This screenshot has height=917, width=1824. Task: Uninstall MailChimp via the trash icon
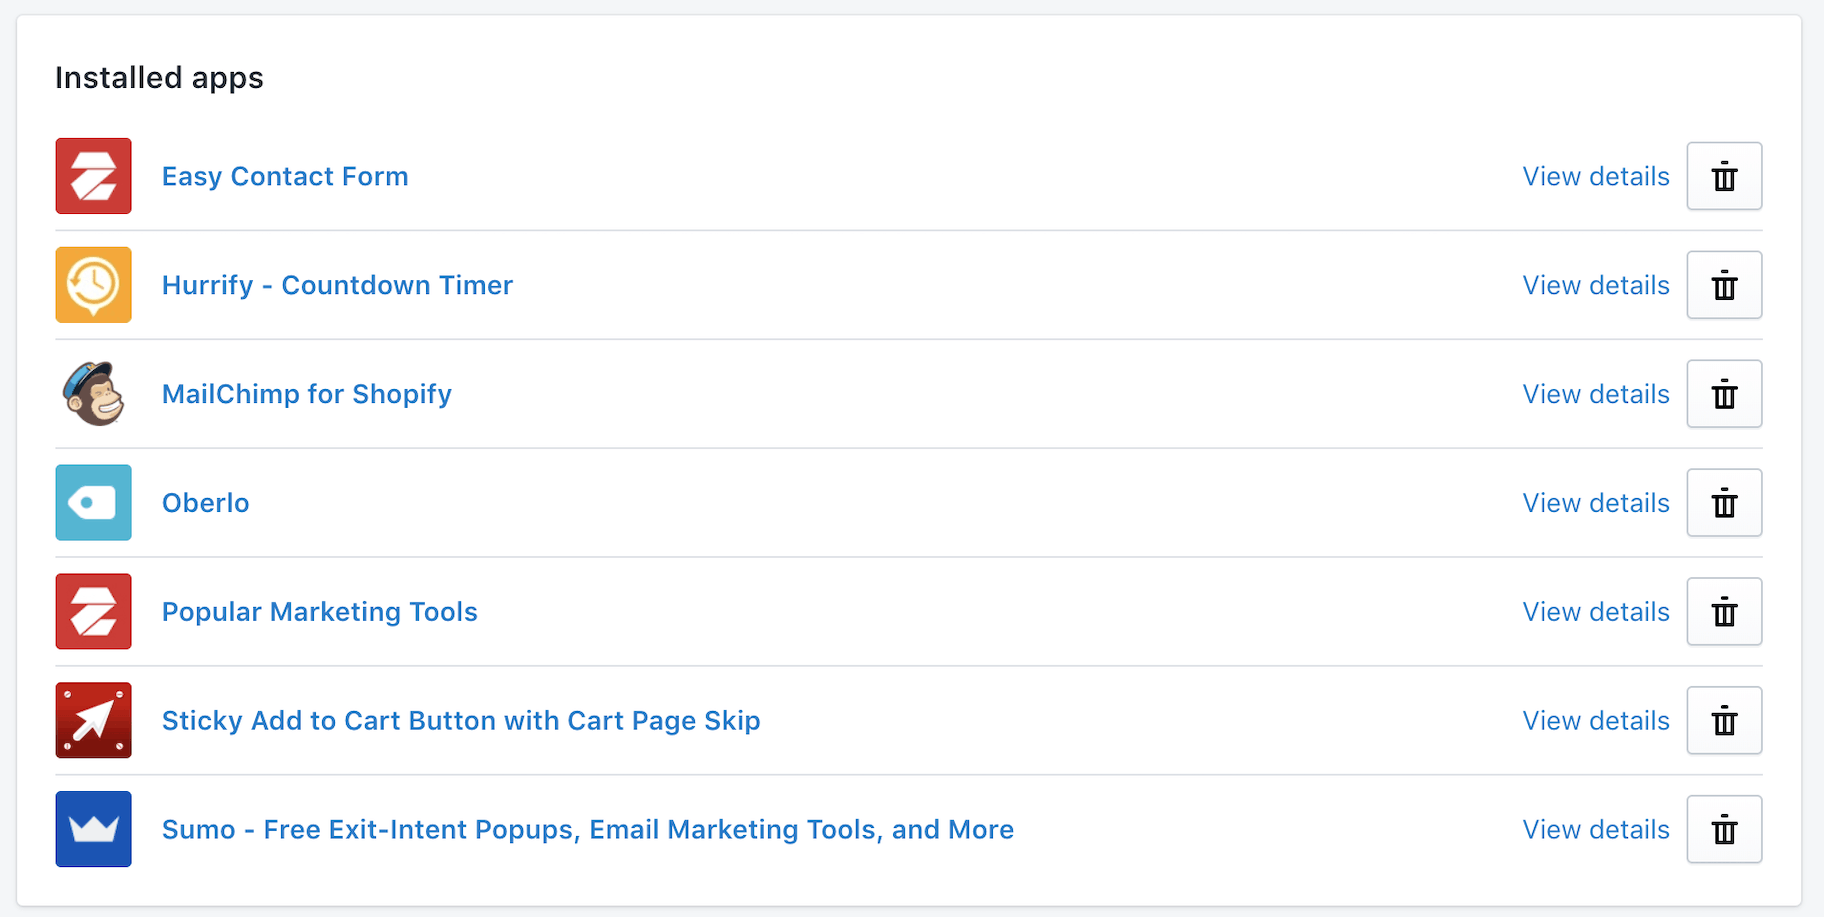[x=1724, y=394]
